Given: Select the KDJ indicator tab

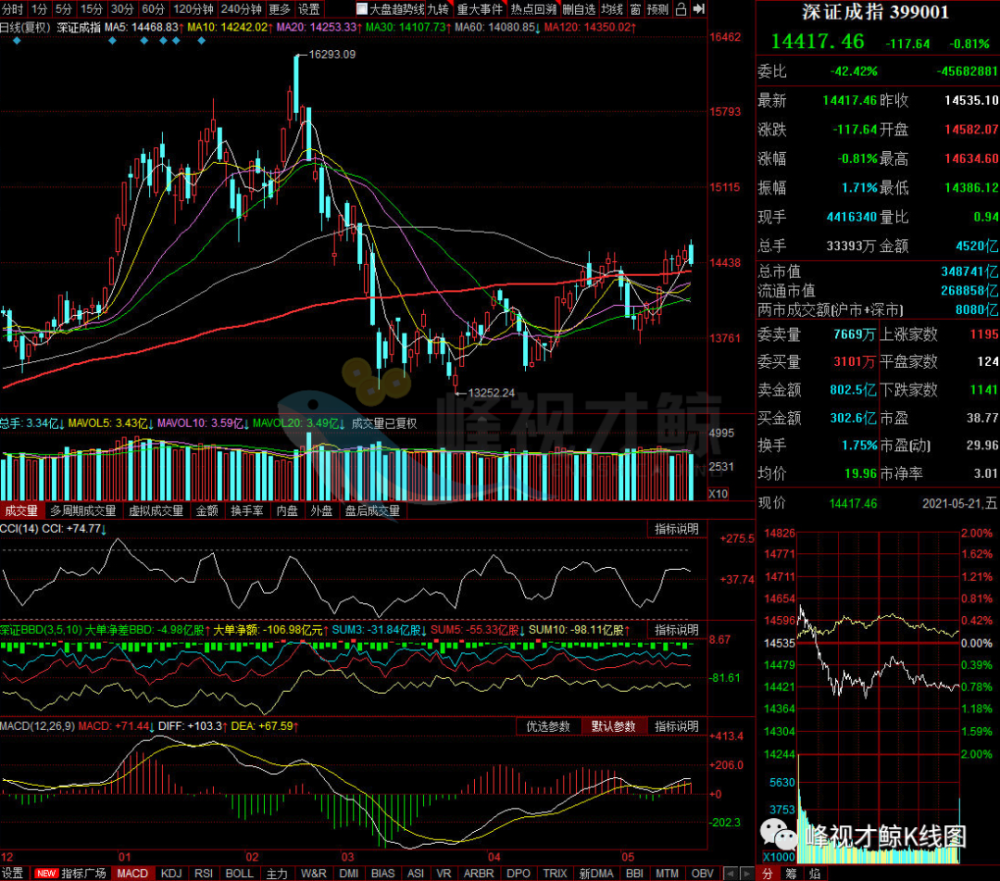Looking at the screenshot, I should click(x=171, y=873).
